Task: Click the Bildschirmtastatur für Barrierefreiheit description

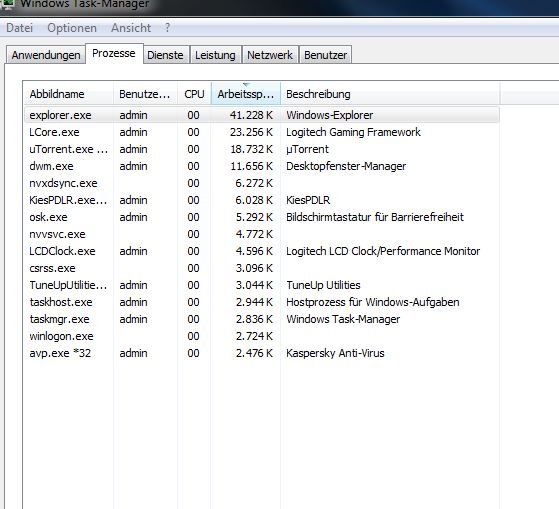Action: [375, 217]
